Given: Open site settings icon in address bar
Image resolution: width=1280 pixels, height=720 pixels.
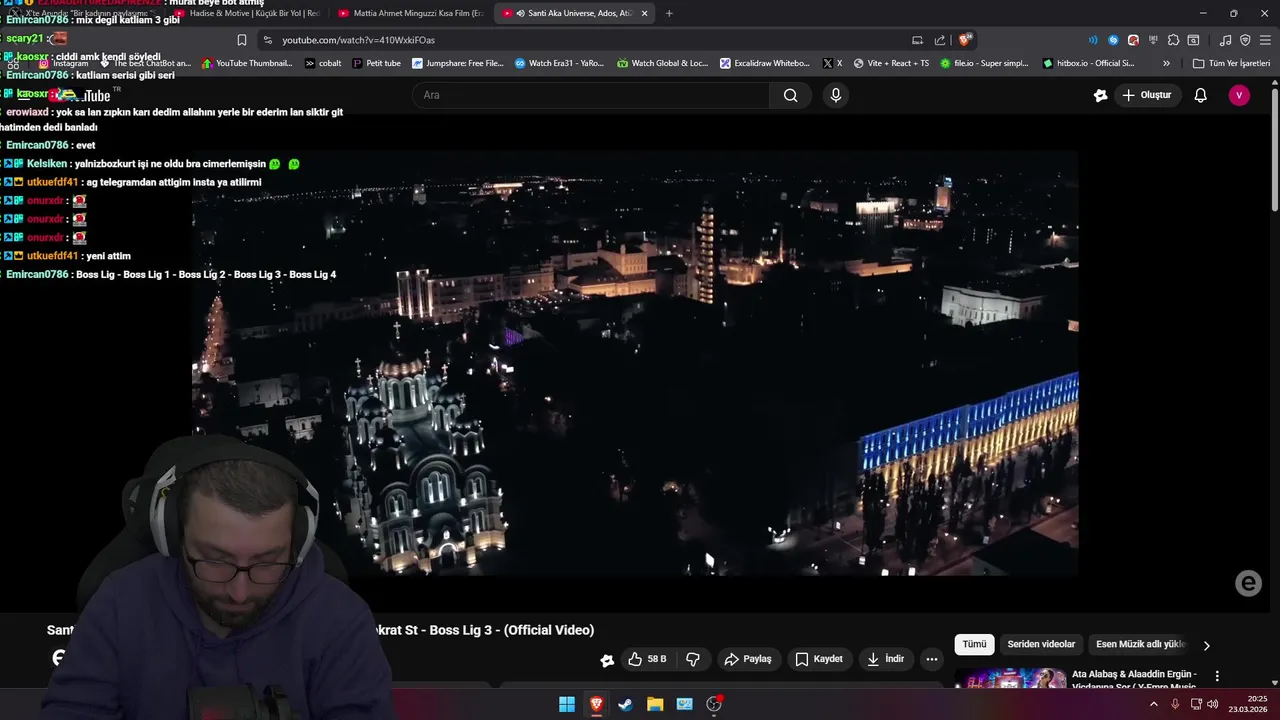Looking at the screenshot, I should tap(267, 40).
